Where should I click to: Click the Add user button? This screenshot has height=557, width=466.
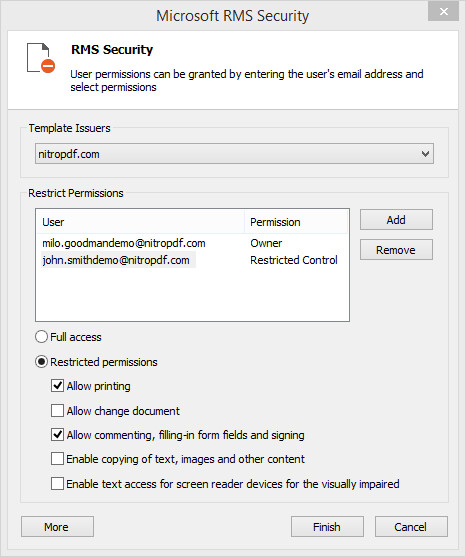[396, 220]
